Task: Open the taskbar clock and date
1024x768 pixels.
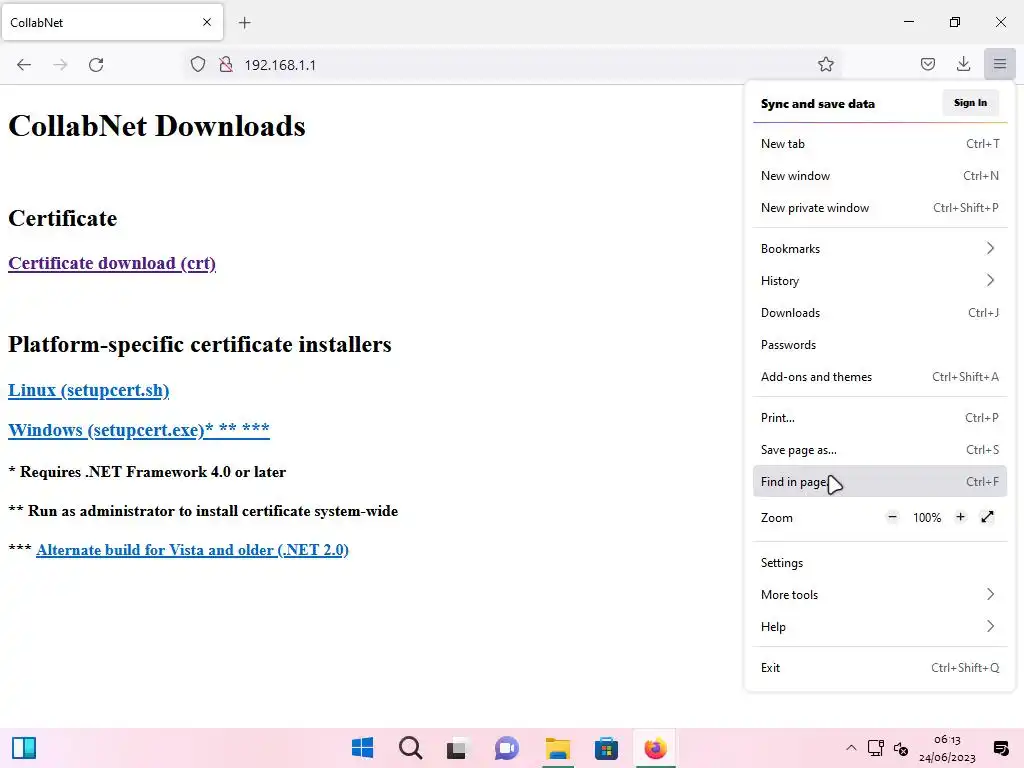Action: point(947,748)
